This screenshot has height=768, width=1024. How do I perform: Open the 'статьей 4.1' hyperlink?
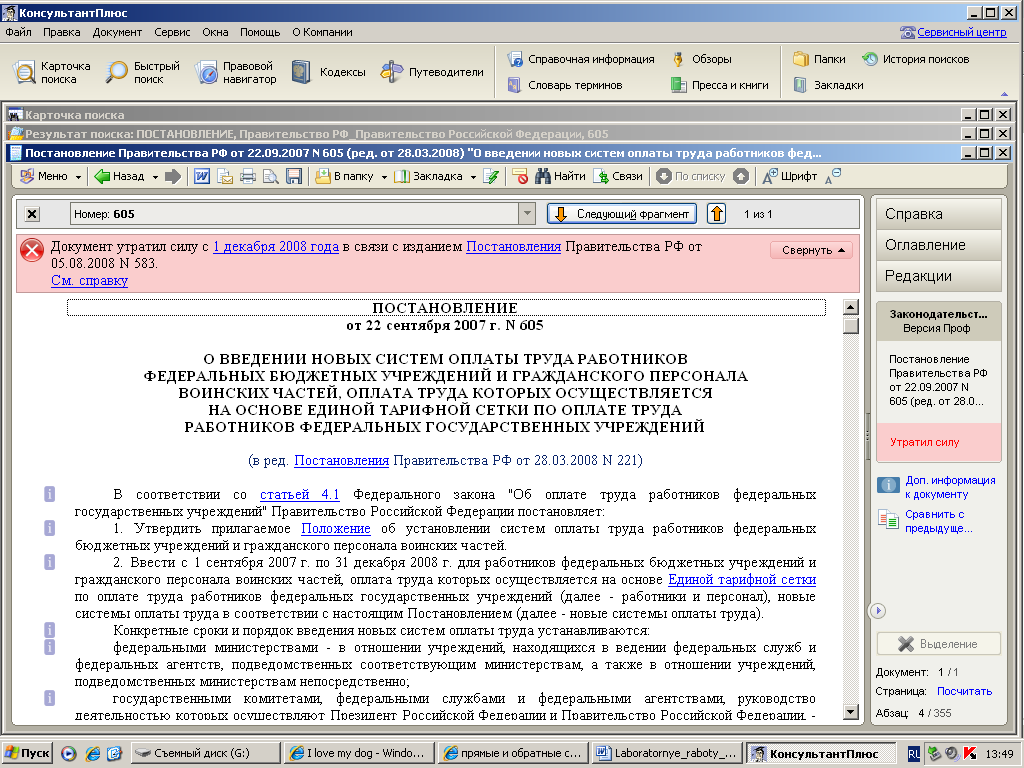tap(300, 494)
